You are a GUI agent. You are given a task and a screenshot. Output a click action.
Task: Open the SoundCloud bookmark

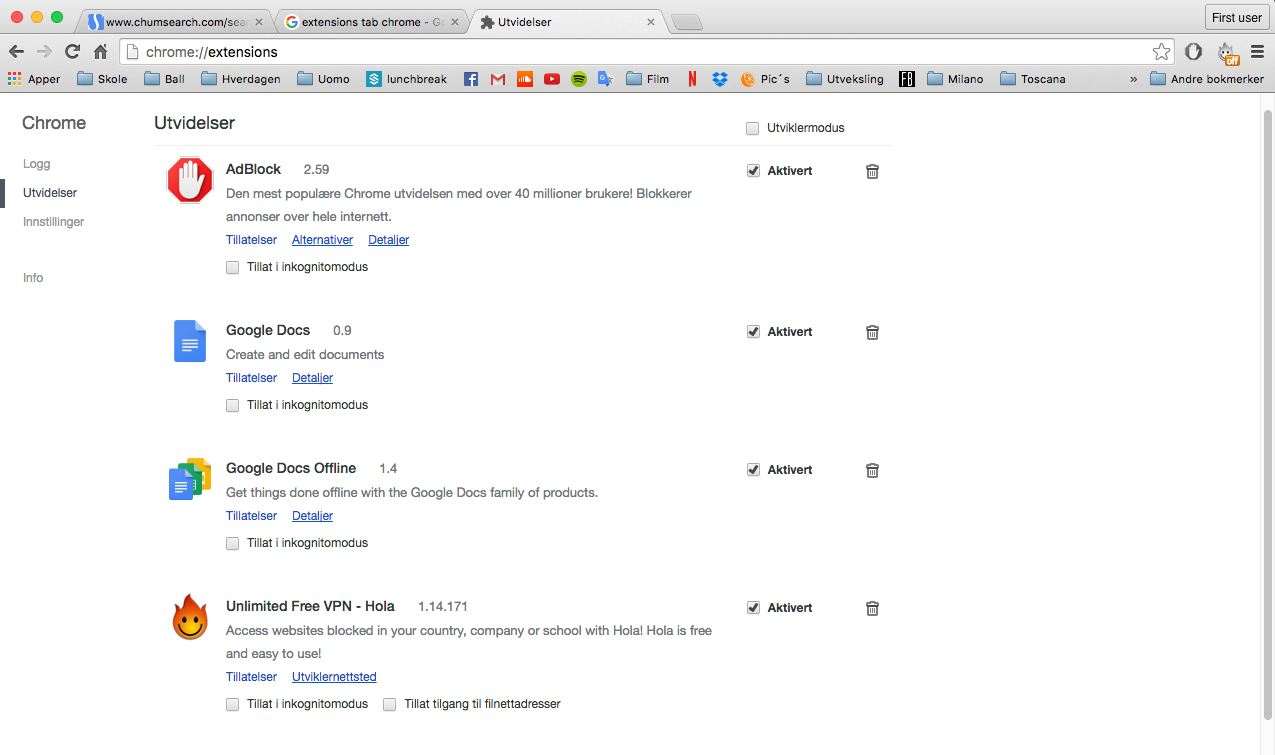pos(525,79)
